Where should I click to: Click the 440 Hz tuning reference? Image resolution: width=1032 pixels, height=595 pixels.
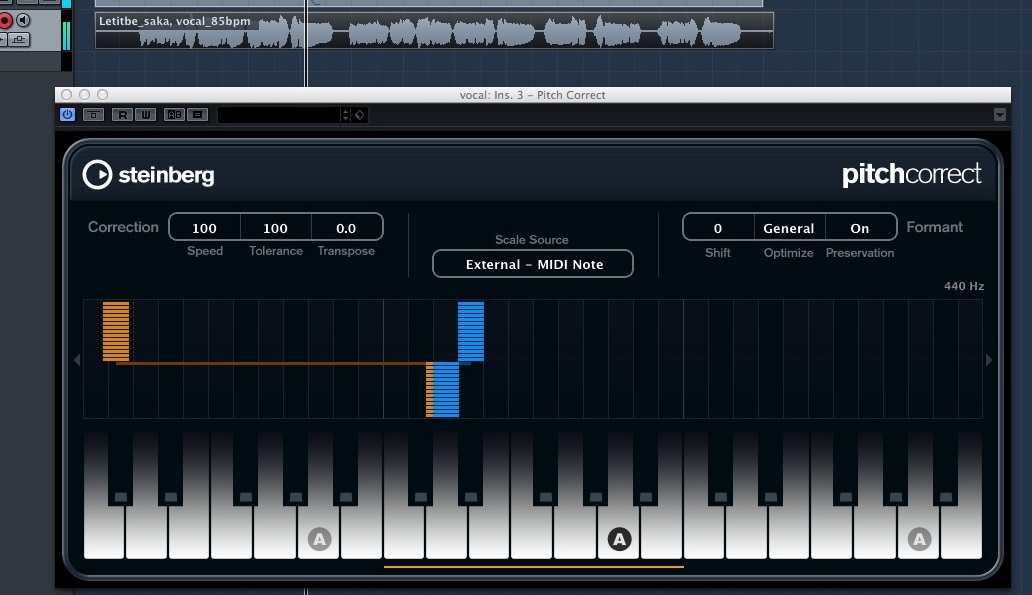pos(964,286)
